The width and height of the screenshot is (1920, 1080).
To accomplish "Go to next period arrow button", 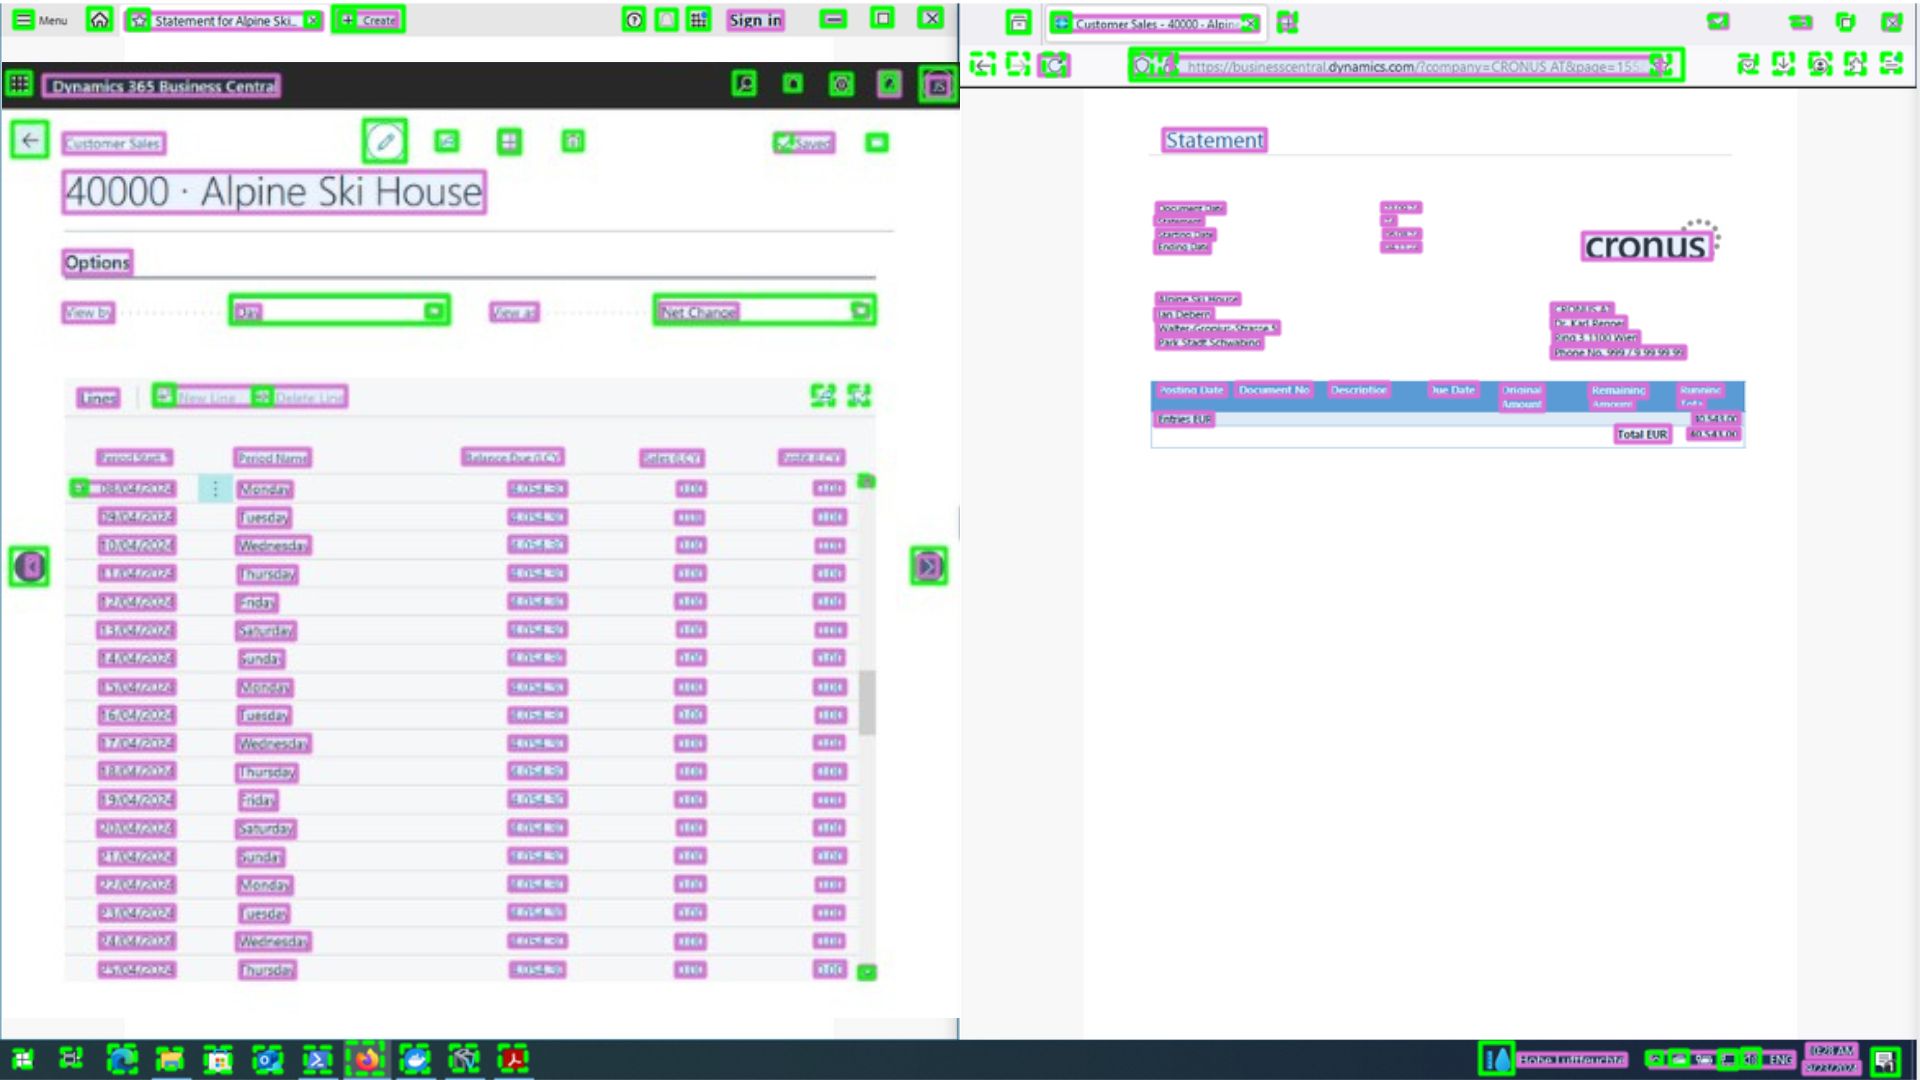I will (929, 567).
